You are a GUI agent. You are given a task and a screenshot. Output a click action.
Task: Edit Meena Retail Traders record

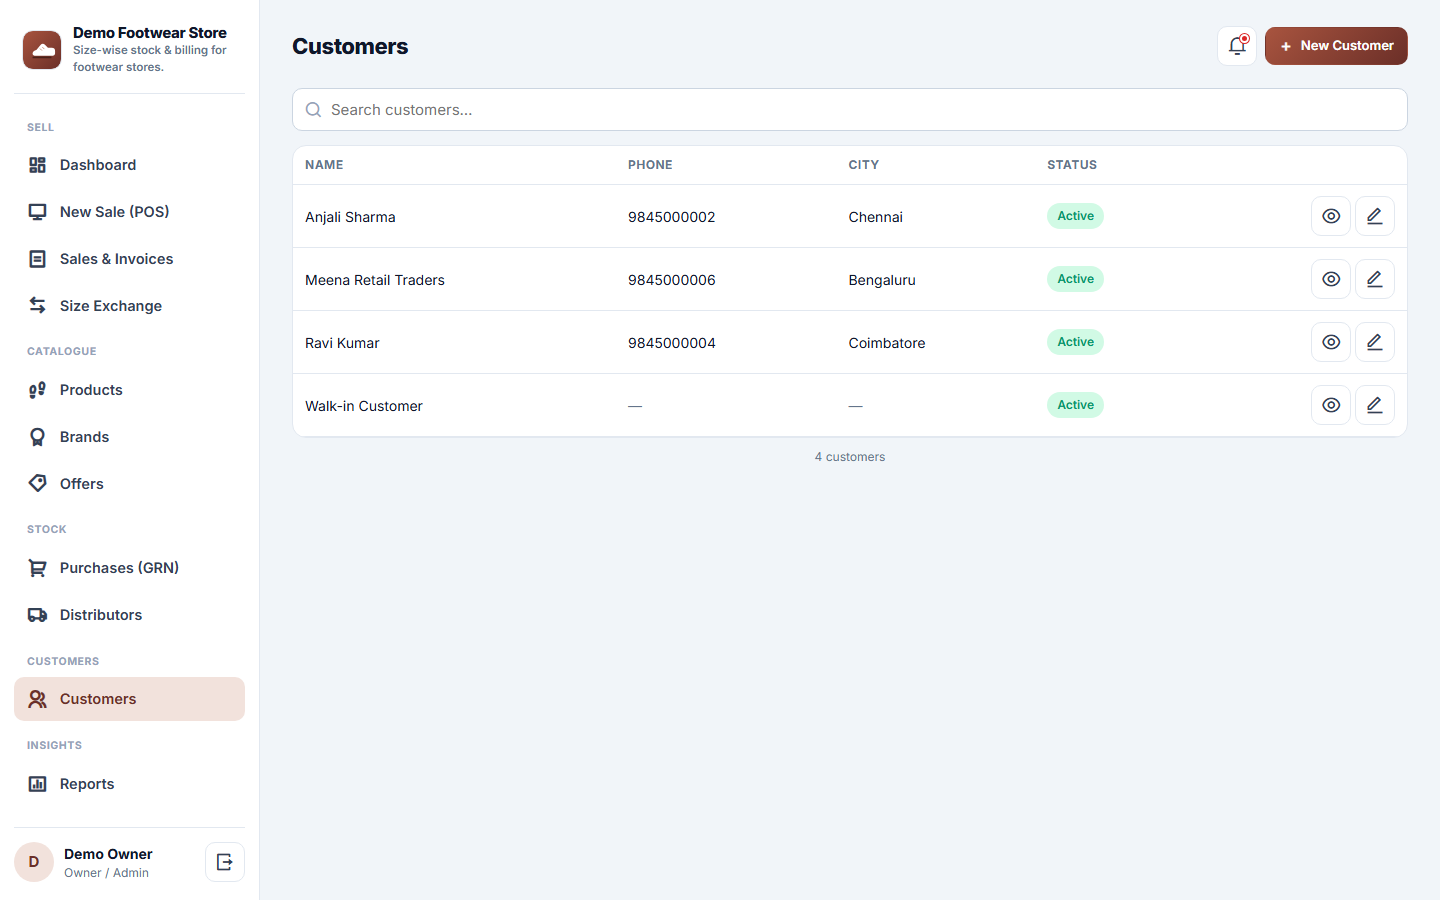click(1375, 279)
